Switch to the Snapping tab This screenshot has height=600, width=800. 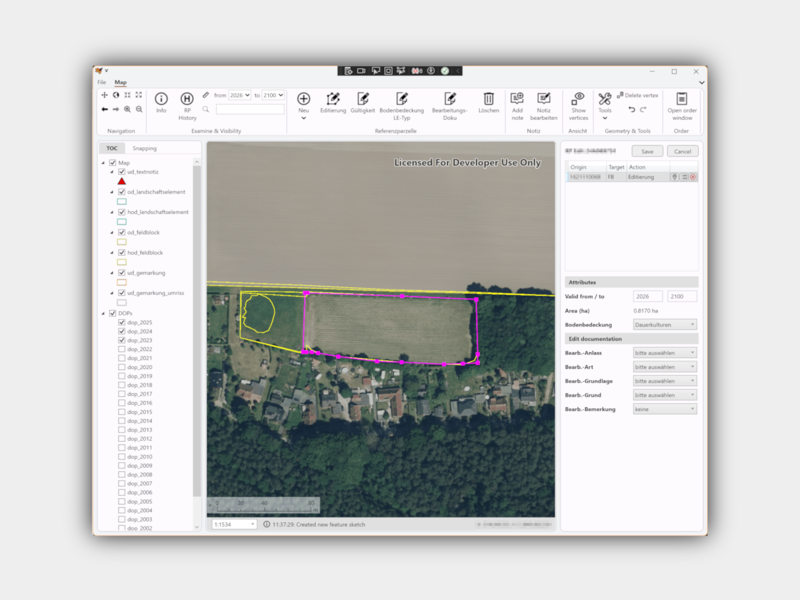tap(144, 148)
